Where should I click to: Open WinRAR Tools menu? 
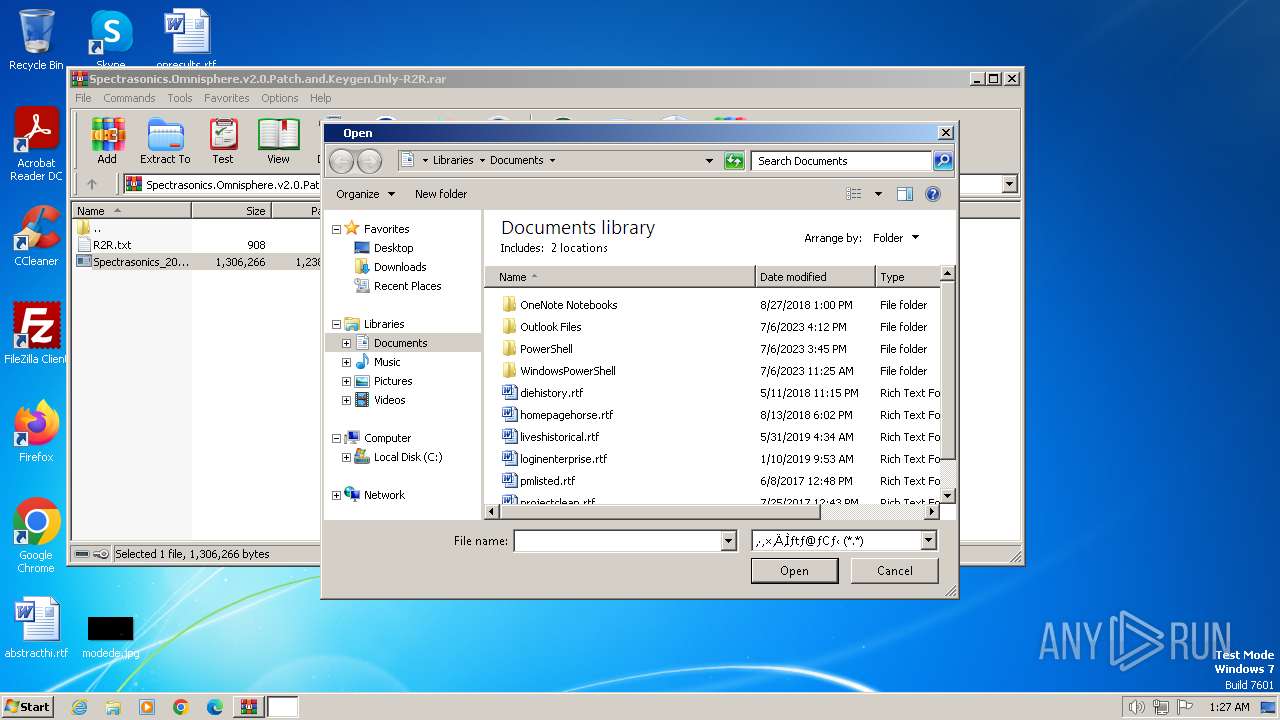[180, 98]
